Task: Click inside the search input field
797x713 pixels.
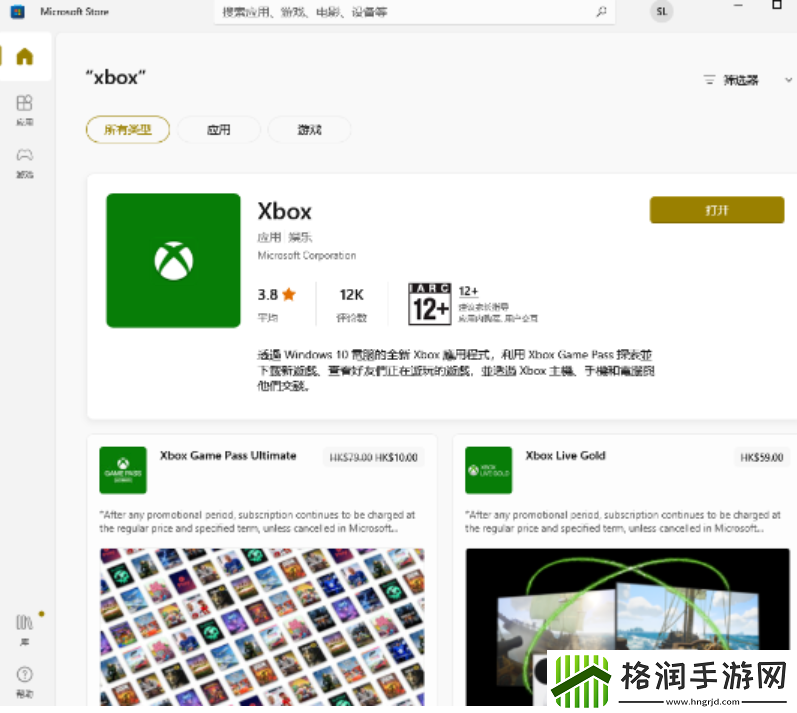Action: click(400, 12)
